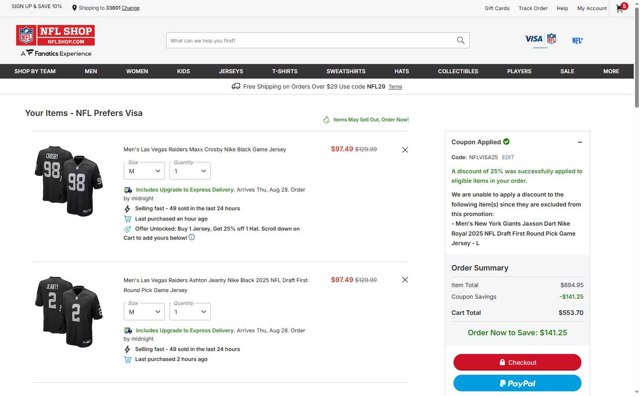Remove the Maxx Crosby jersey item
The height and width of the screenshot is (396, 640).
[404, 150]
